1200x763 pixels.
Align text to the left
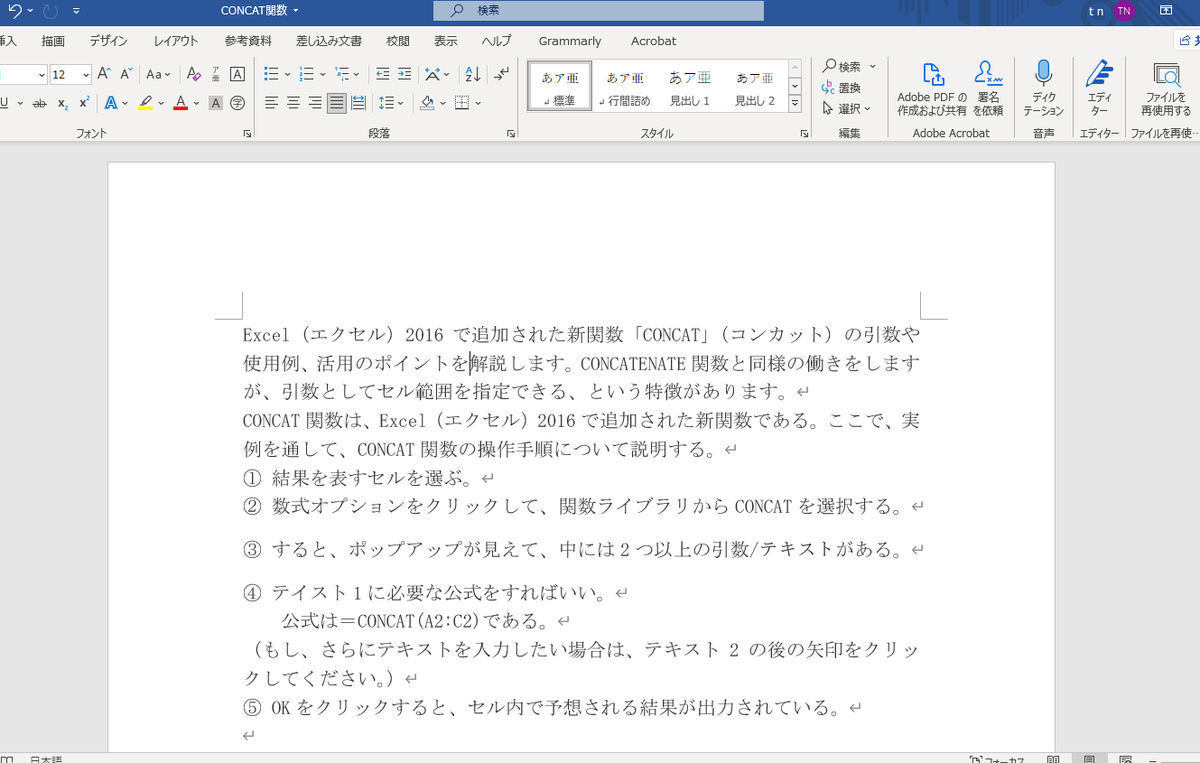tap(271, 102)
